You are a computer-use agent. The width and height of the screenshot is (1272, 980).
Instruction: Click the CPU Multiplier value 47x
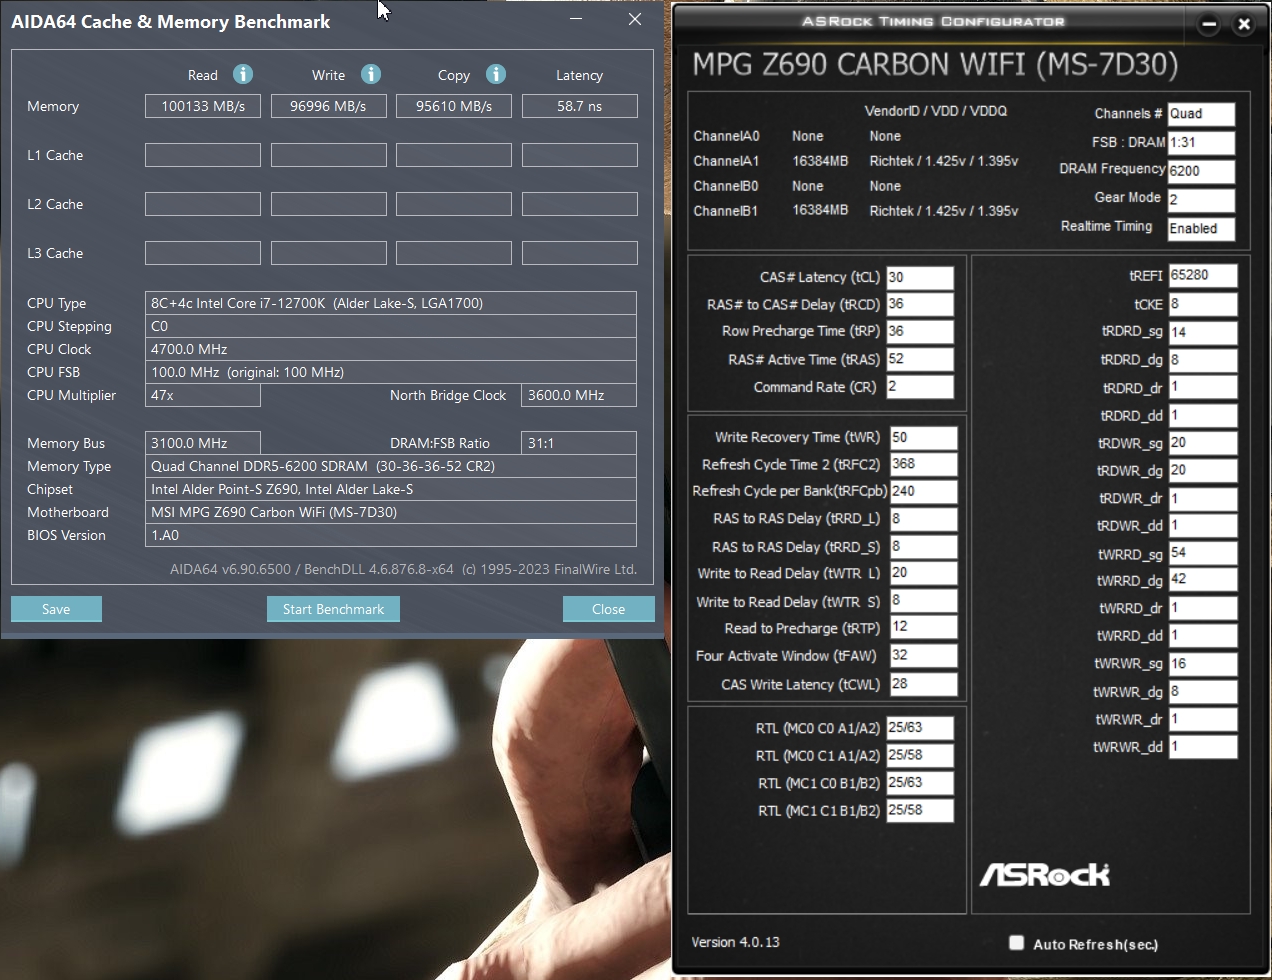pyautogui.click(x=203, y=395)
